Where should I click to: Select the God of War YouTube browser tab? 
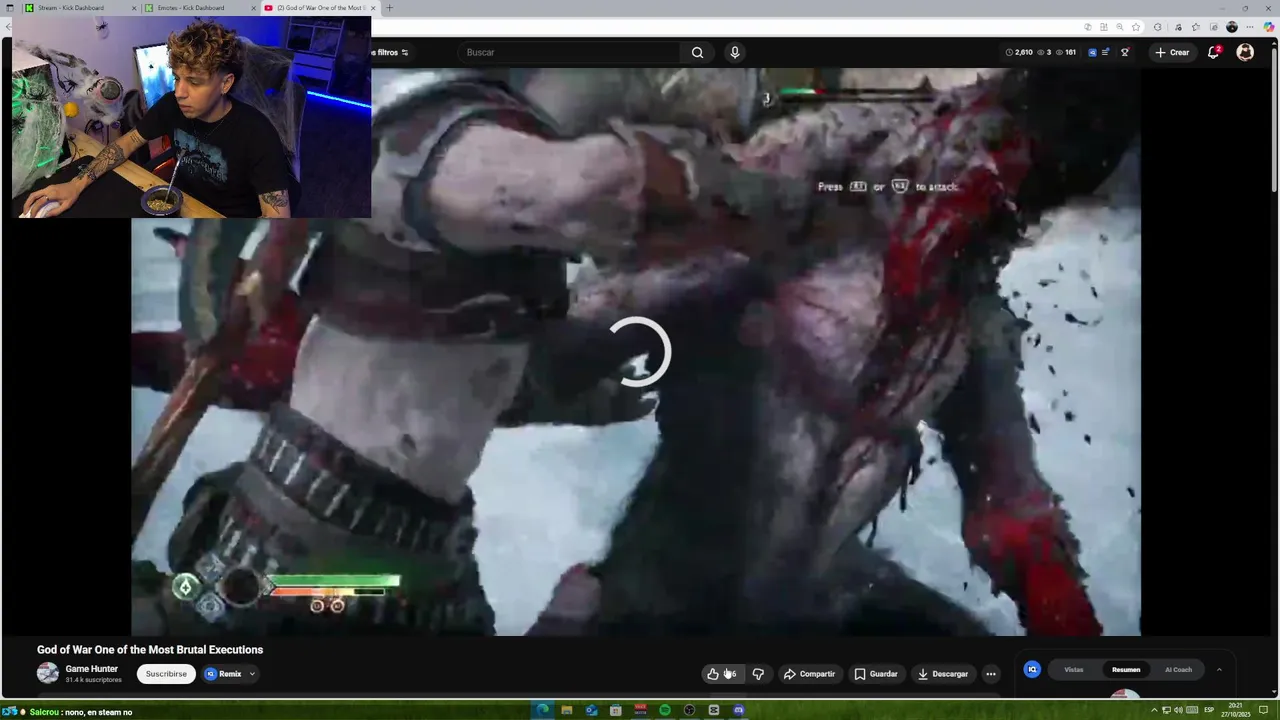point(320,8)
